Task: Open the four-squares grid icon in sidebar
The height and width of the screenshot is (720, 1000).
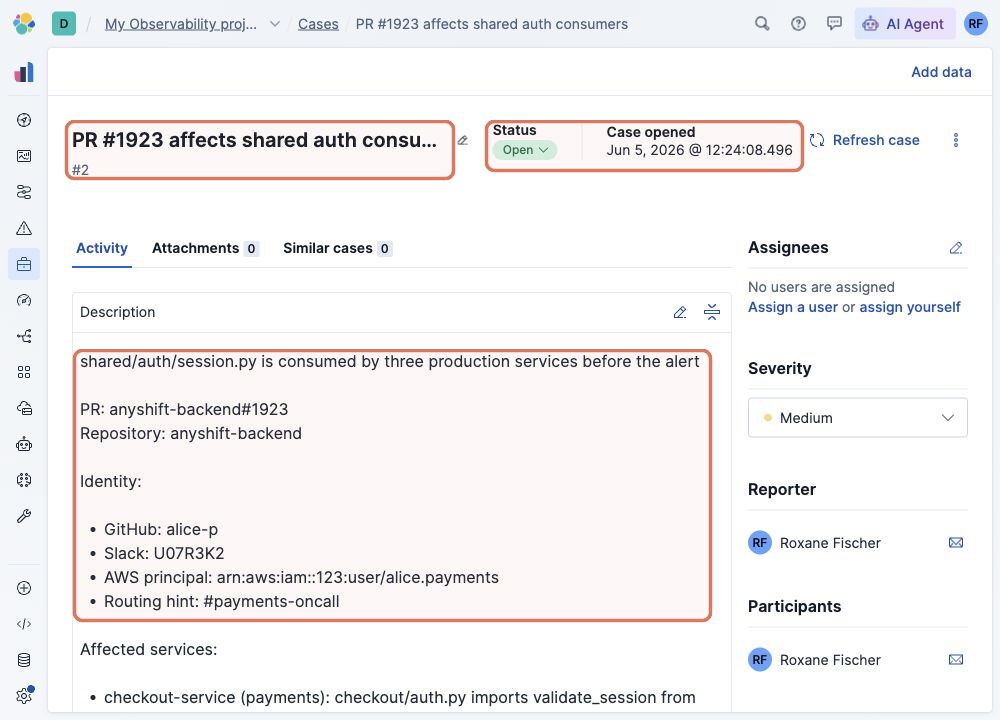Action: pos(24,372)
